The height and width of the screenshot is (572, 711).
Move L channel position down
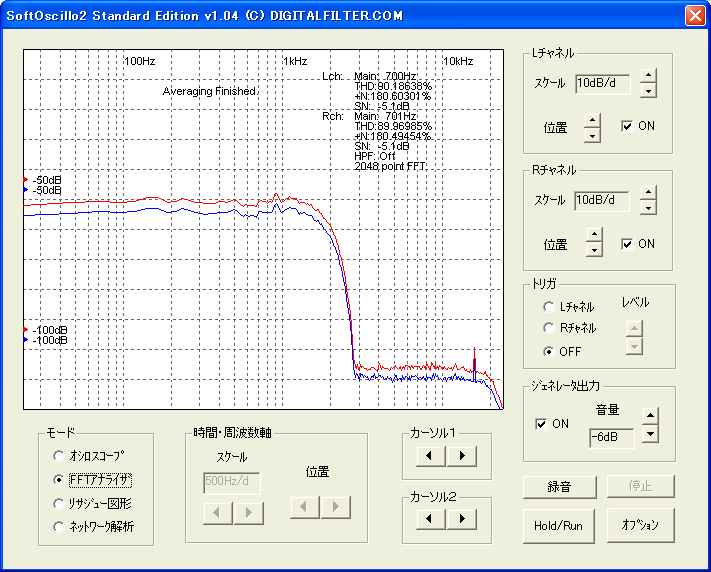click(x=592, y=135)
